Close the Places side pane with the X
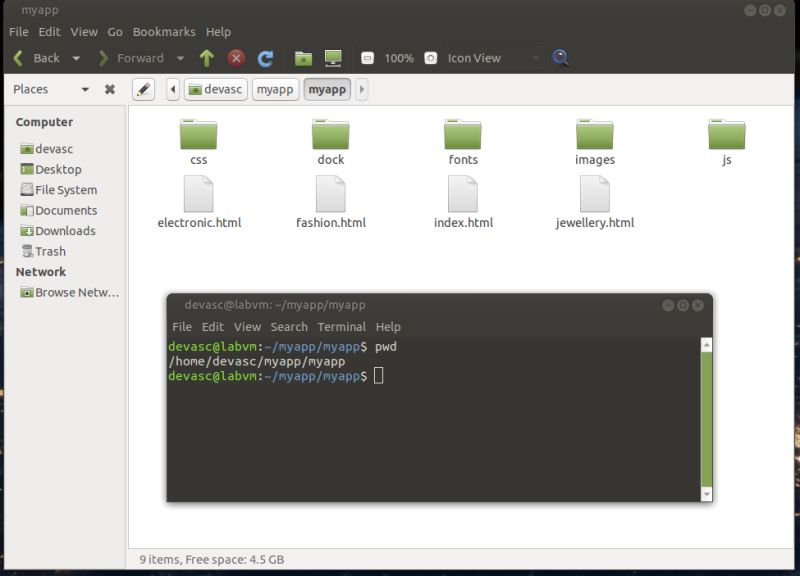 tap(109, 89)
